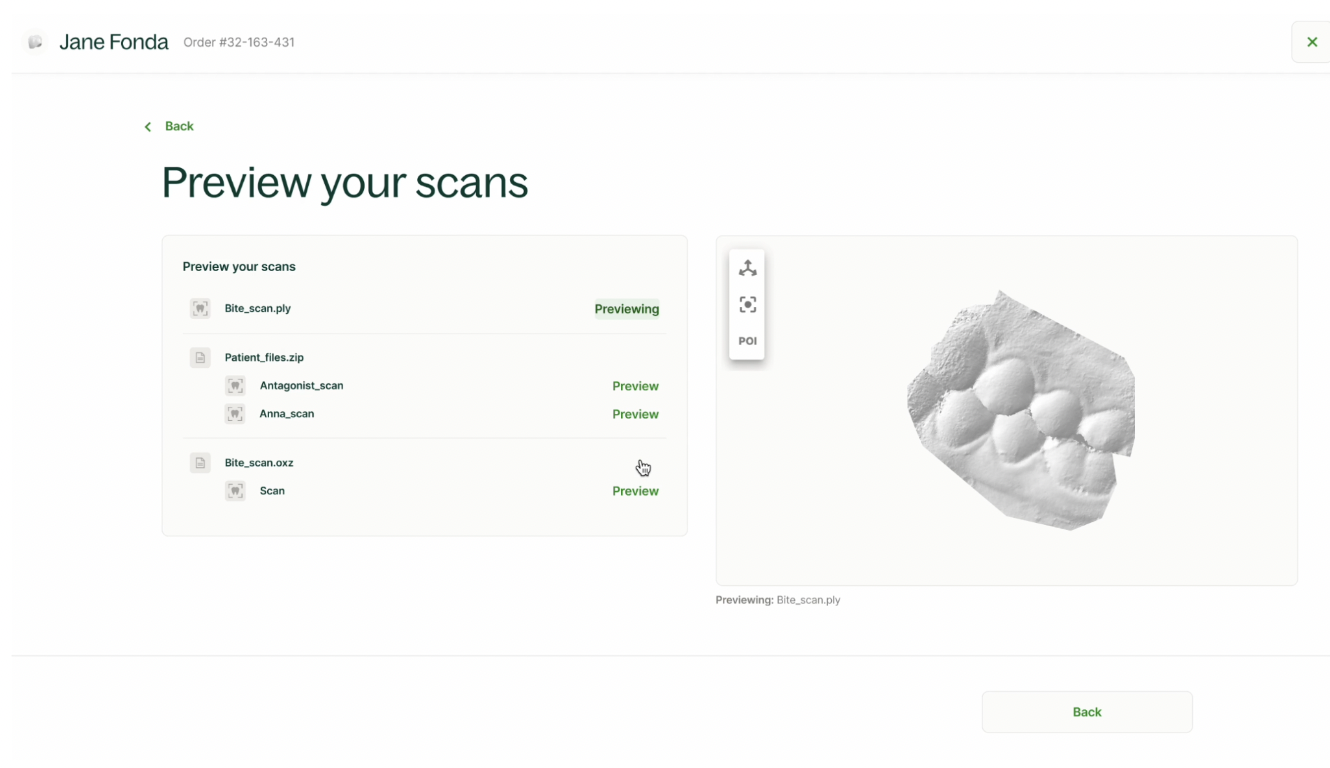The height and width of the screenshot is (768, 1330).
Task: Preview the Anna_scan file
Action: [x=635, y=413]
